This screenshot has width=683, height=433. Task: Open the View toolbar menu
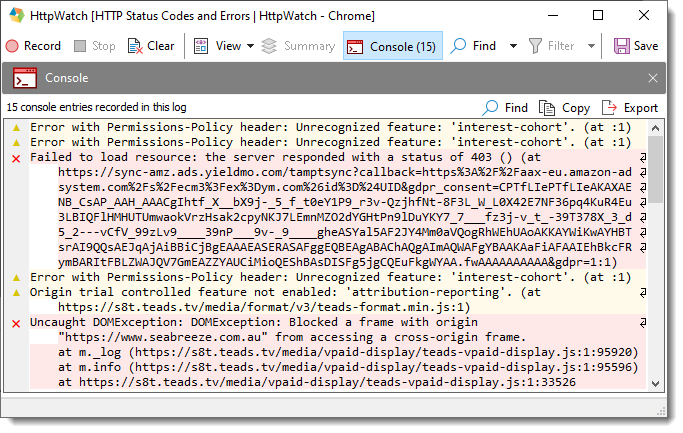217,46
